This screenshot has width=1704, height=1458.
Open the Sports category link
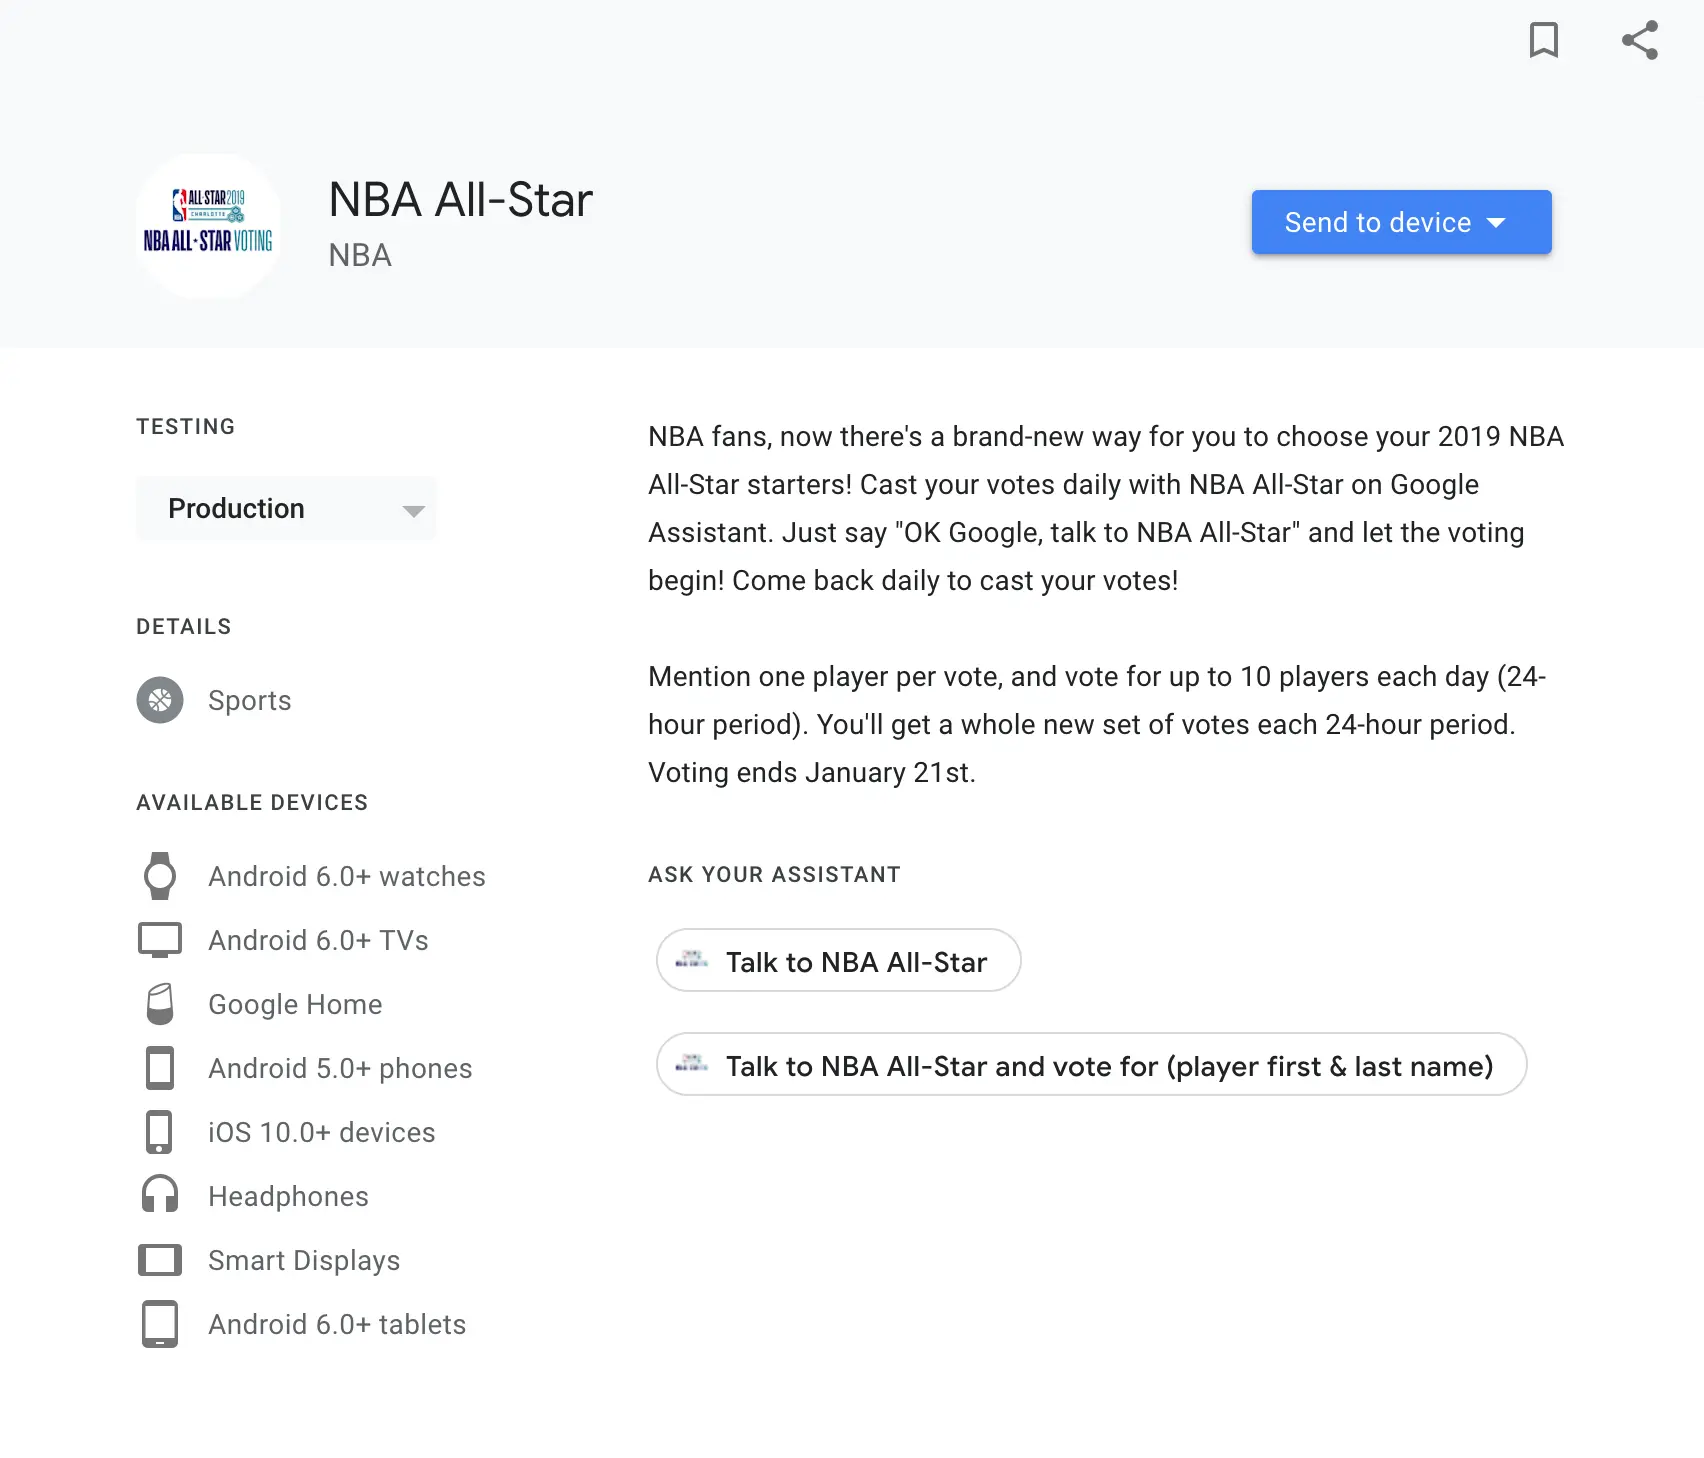tap(250, 700)
